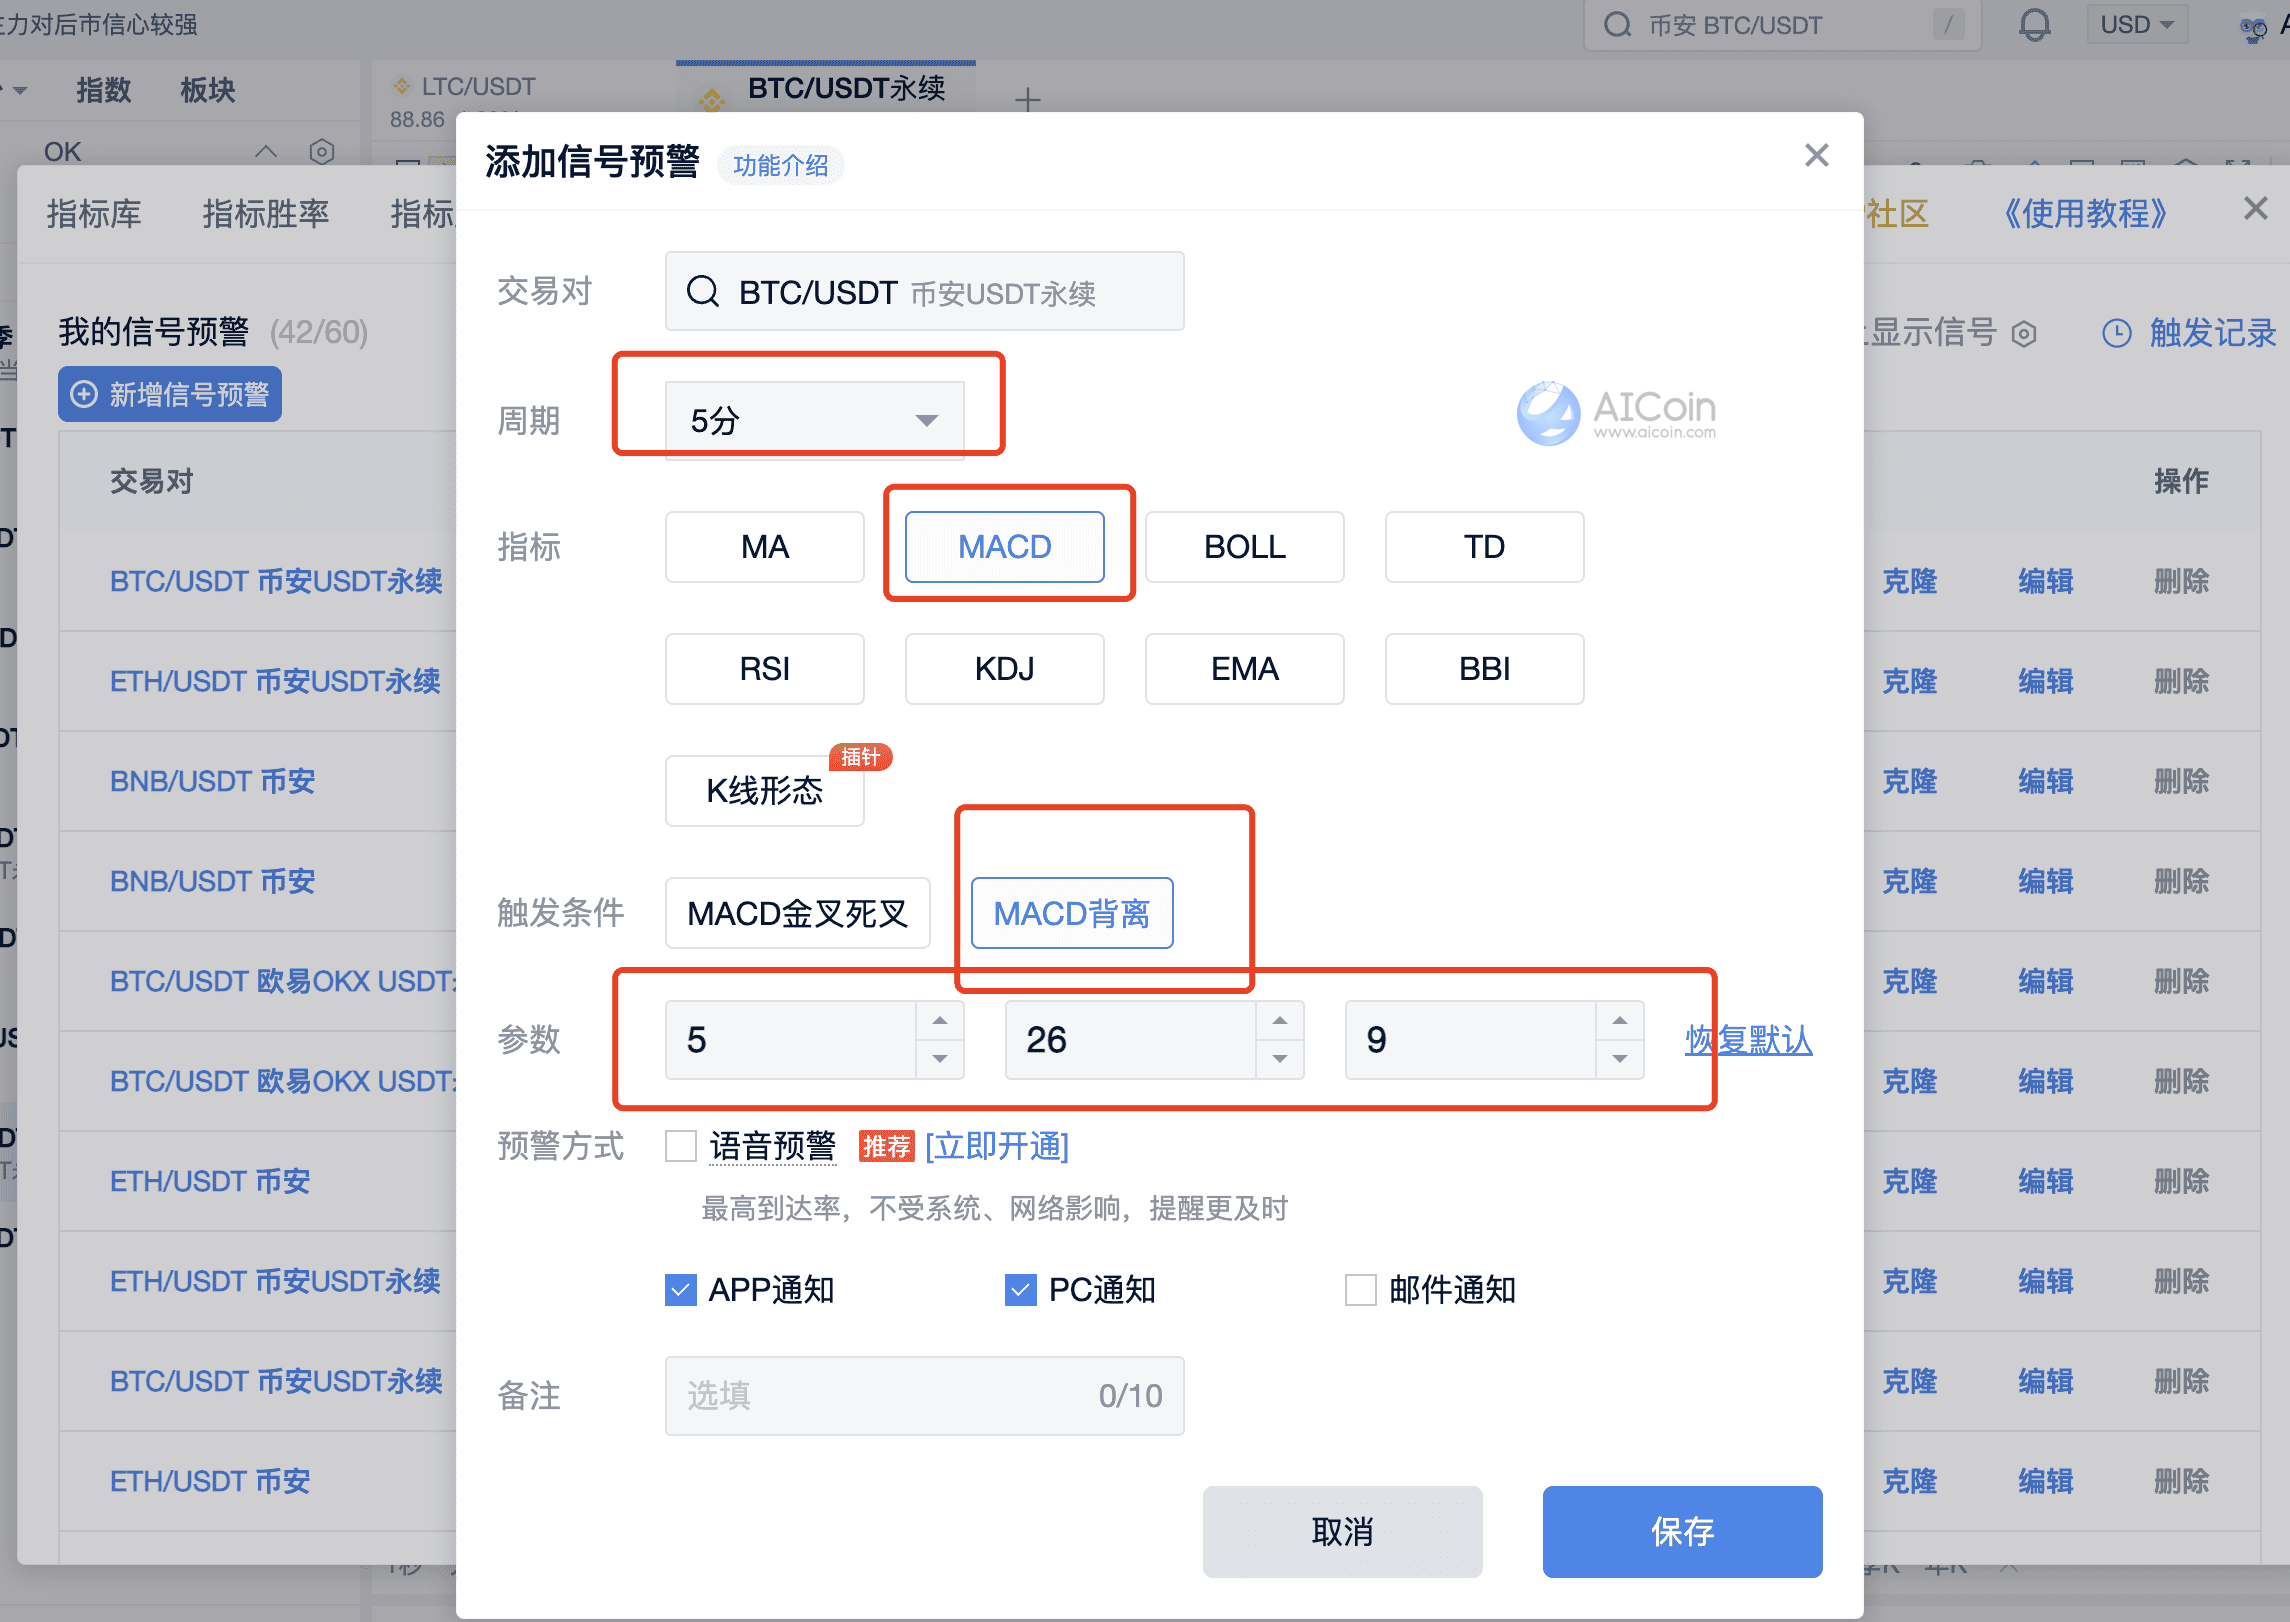Open the 周期 period dropdown showing 5分
2290x1622 pixels.
coord(814,420)
